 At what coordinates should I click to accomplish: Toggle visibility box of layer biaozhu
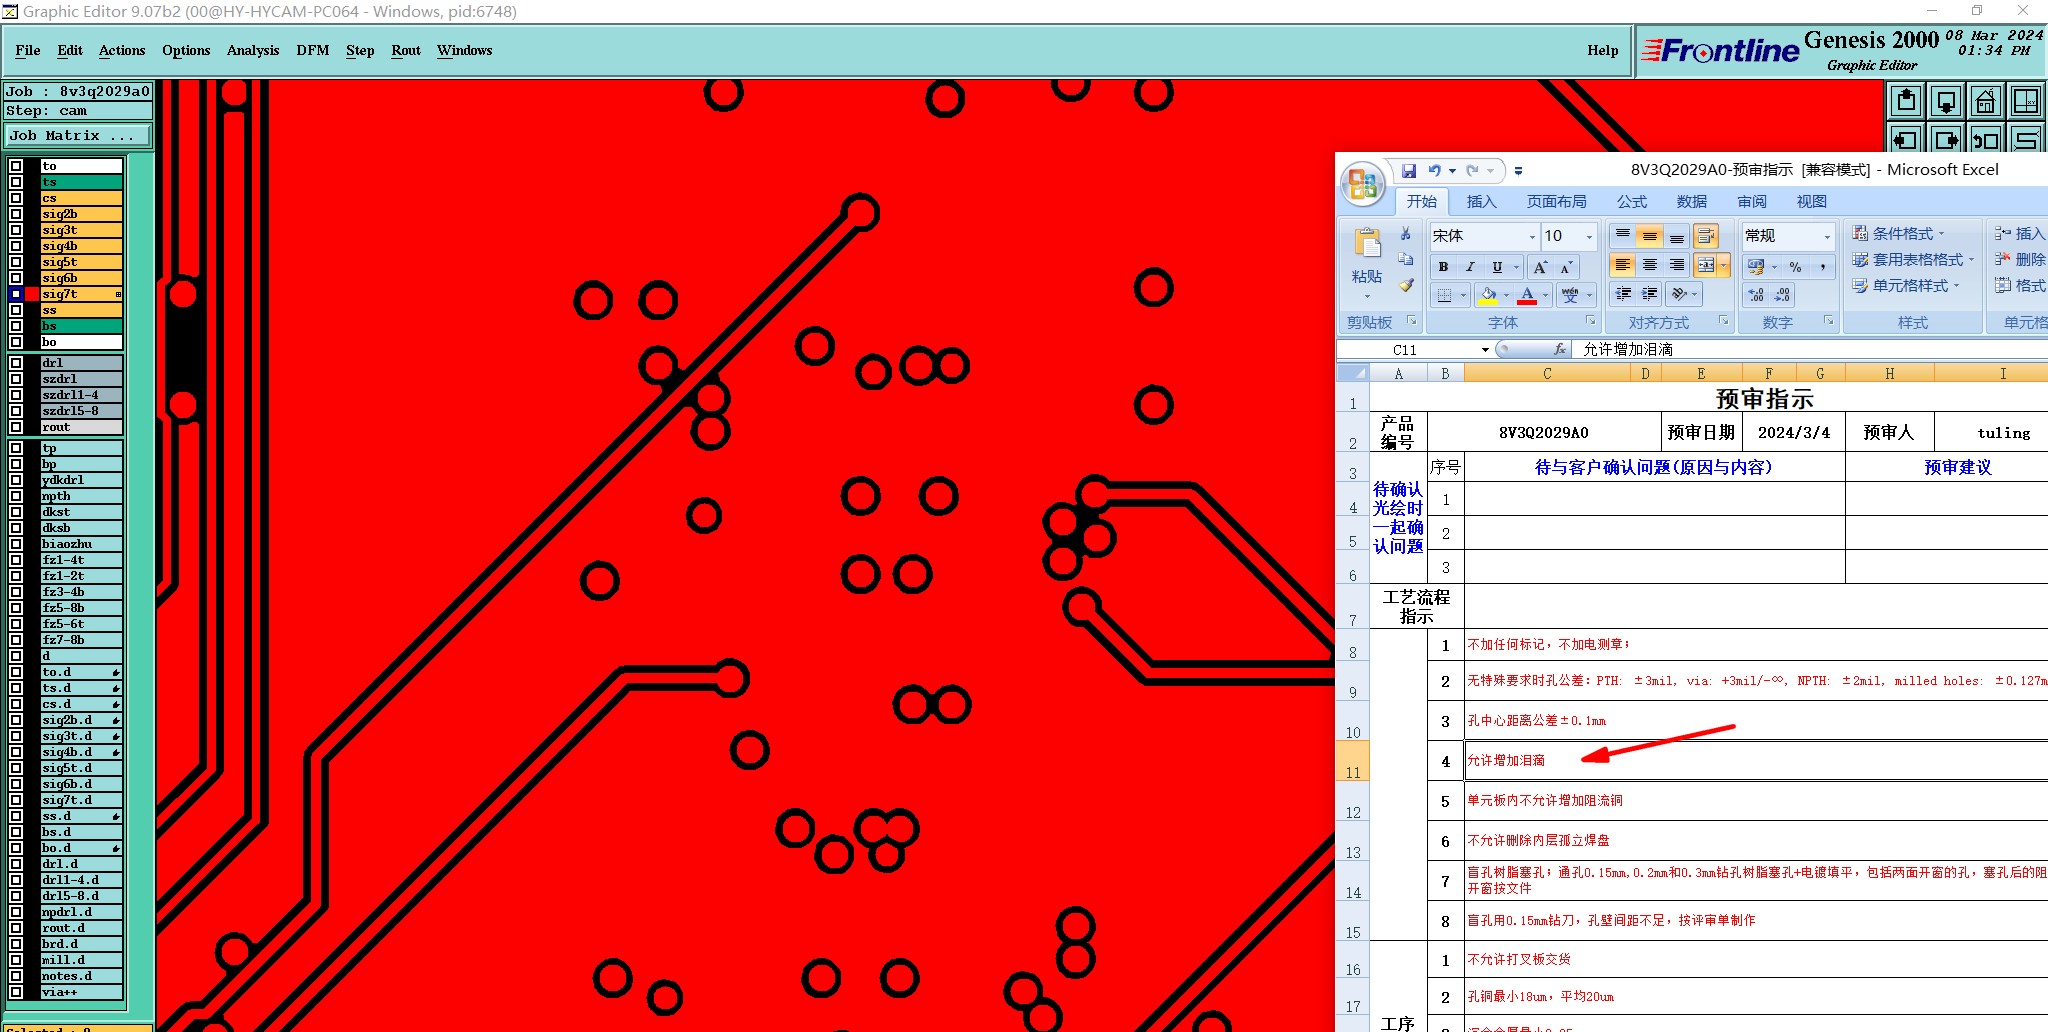pos(16,544)
